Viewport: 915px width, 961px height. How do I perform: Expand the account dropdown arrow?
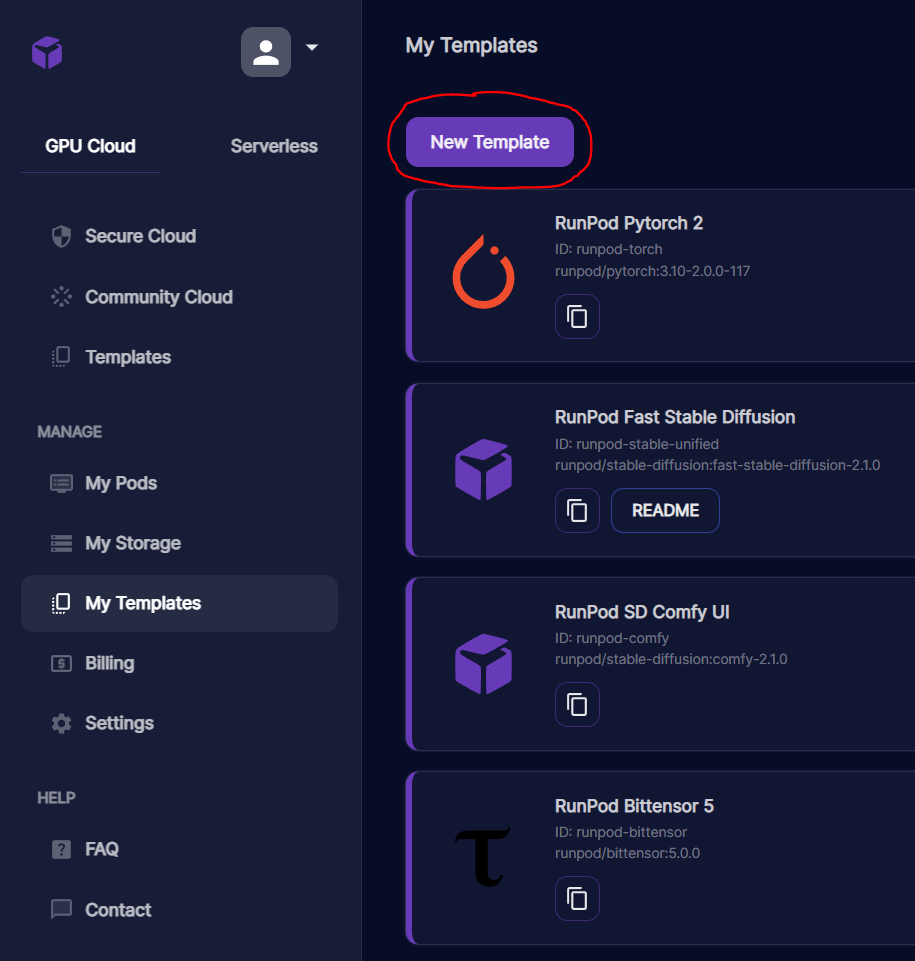(312, 47)
